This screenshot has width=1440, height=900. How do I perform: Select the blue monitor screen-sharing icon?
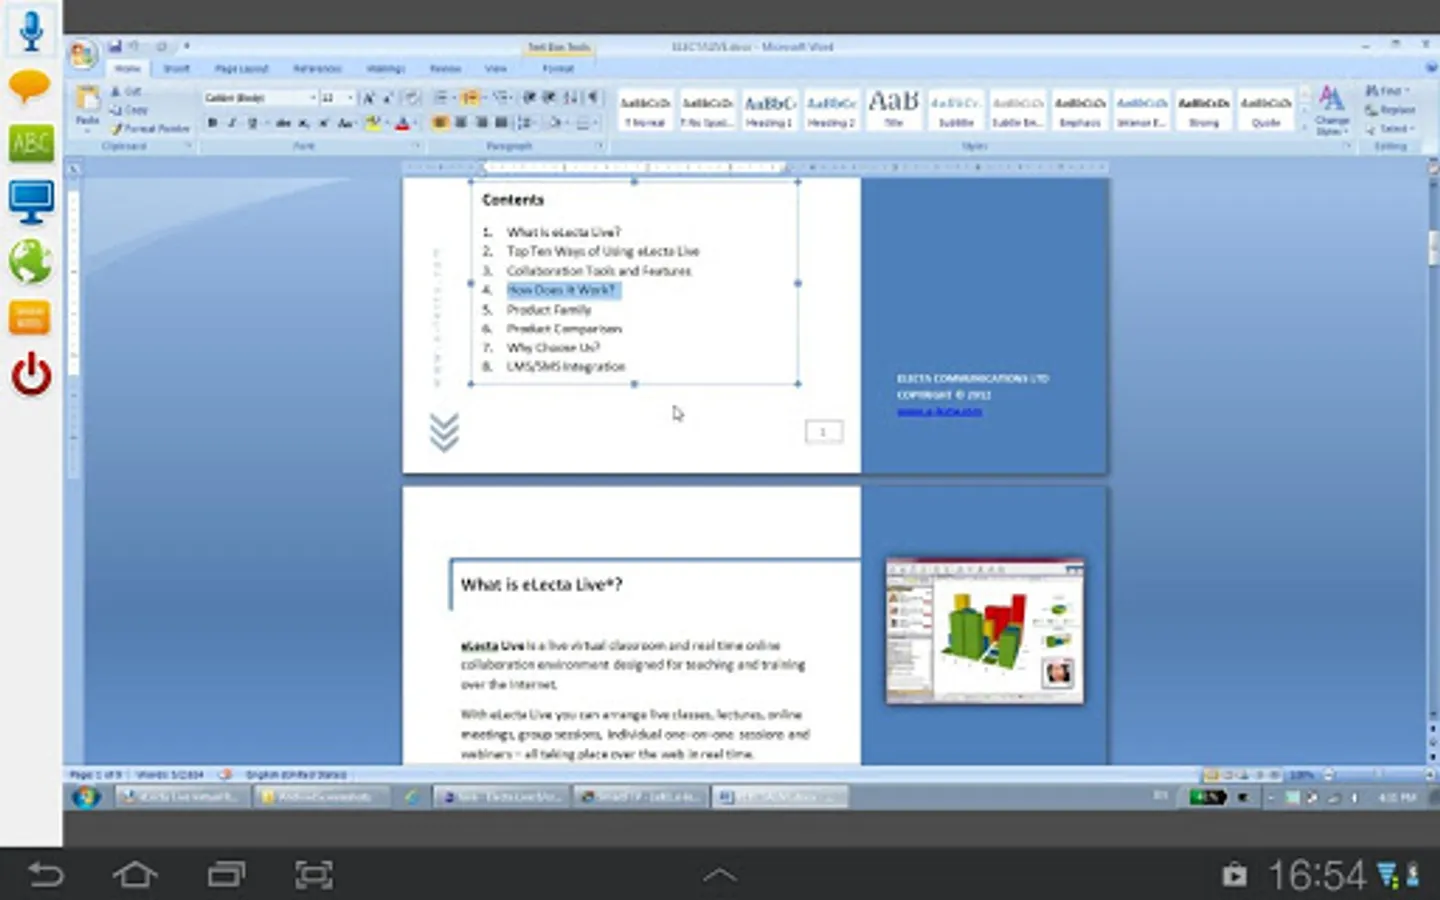[31, 203]
